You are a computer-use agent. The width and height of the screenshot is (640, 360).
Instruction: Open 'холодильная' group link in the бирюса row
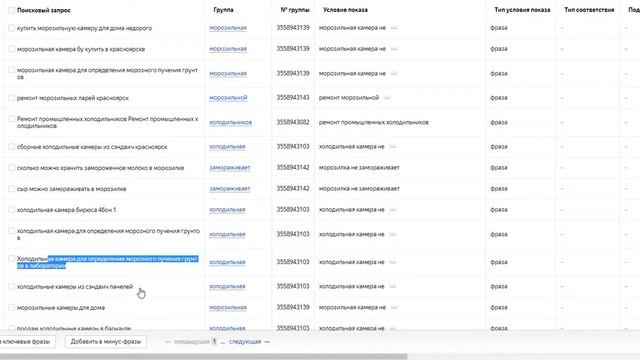click(x=227, y=210)
